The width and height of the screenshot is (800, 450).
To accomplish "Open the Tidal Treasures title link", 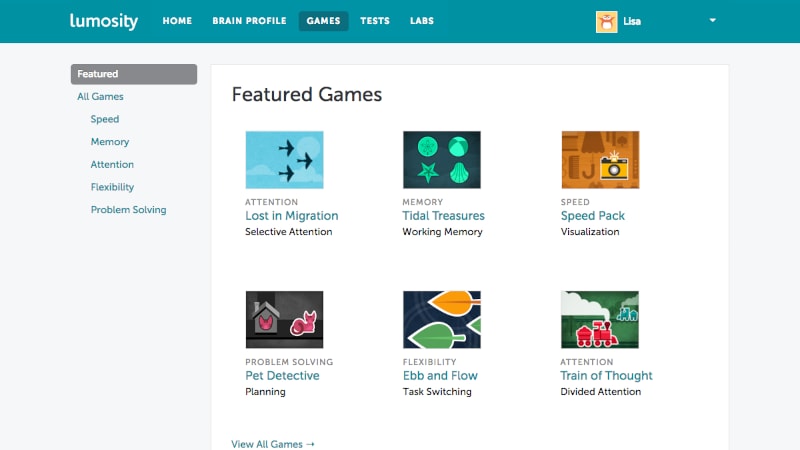I will coord(443,216).
